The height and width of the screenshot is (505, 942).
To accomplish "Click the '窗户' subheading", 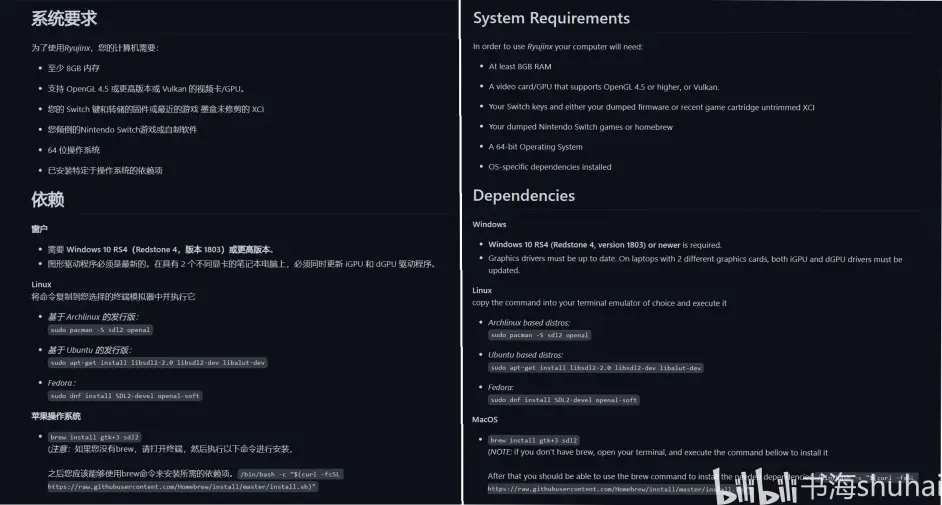I will coord(39,229).
